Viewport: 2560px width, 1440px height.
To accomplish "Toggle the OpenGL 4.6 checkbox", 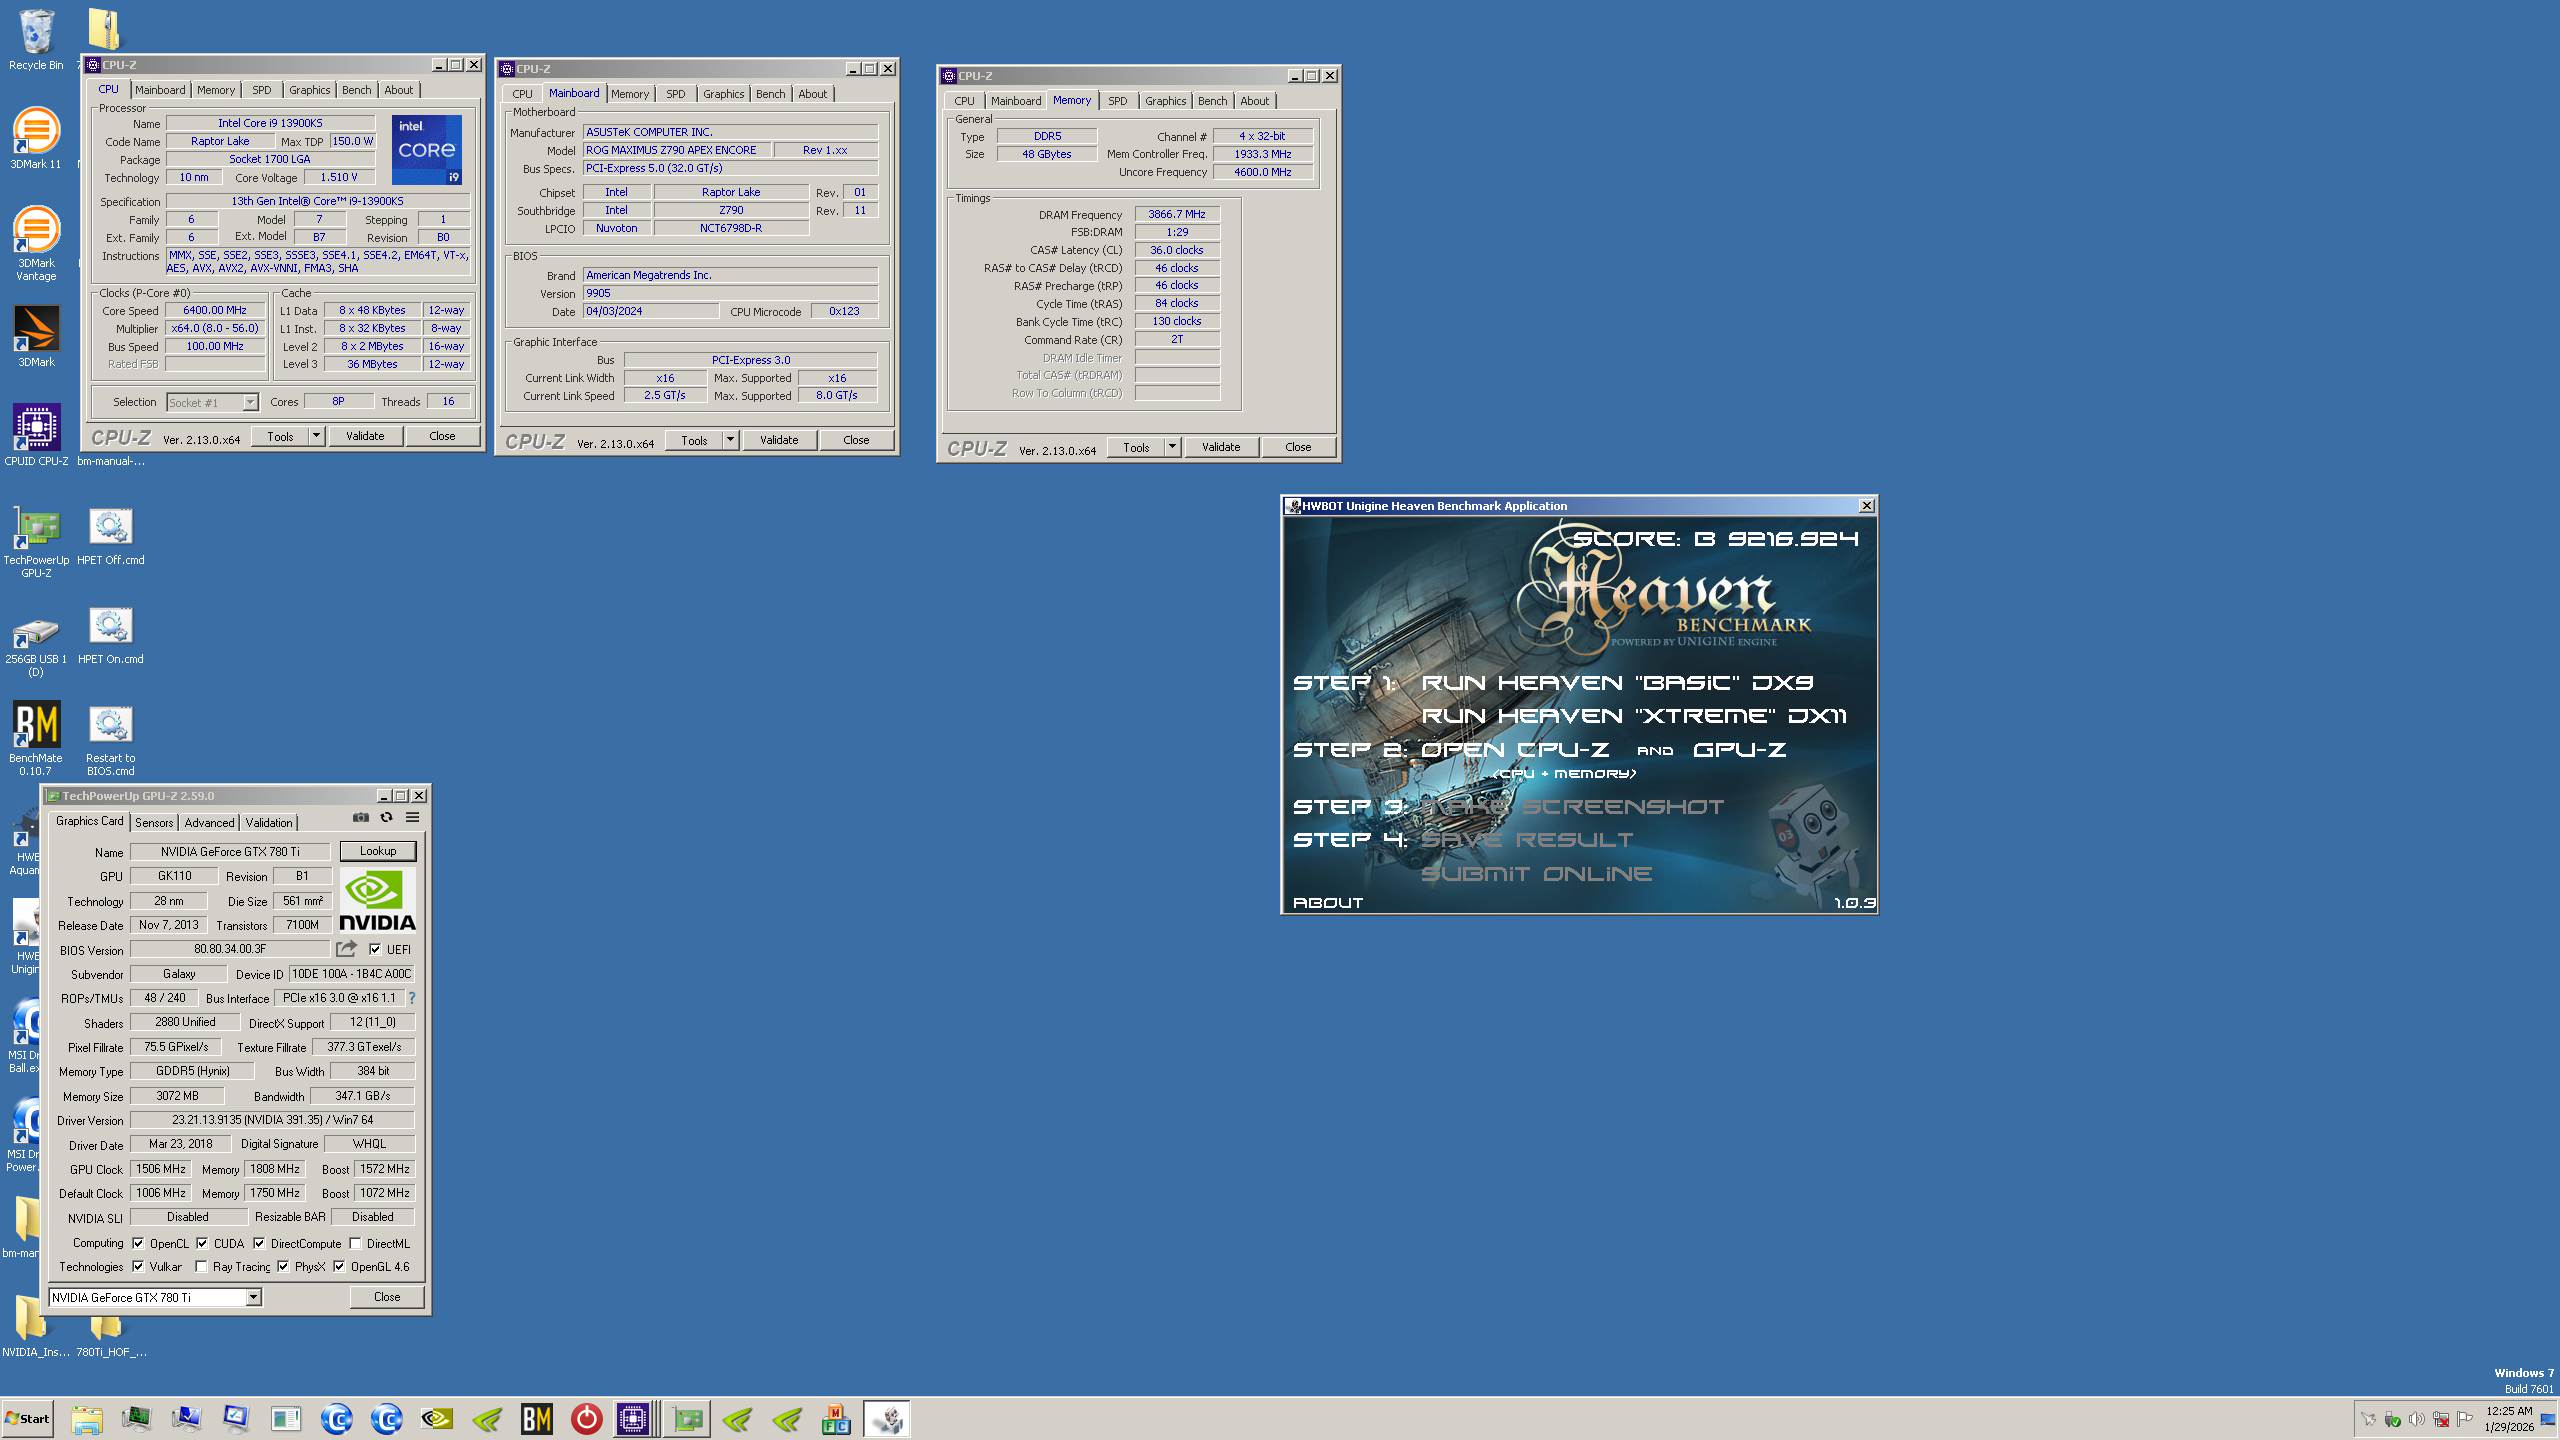I will (x=339, y=1266).
